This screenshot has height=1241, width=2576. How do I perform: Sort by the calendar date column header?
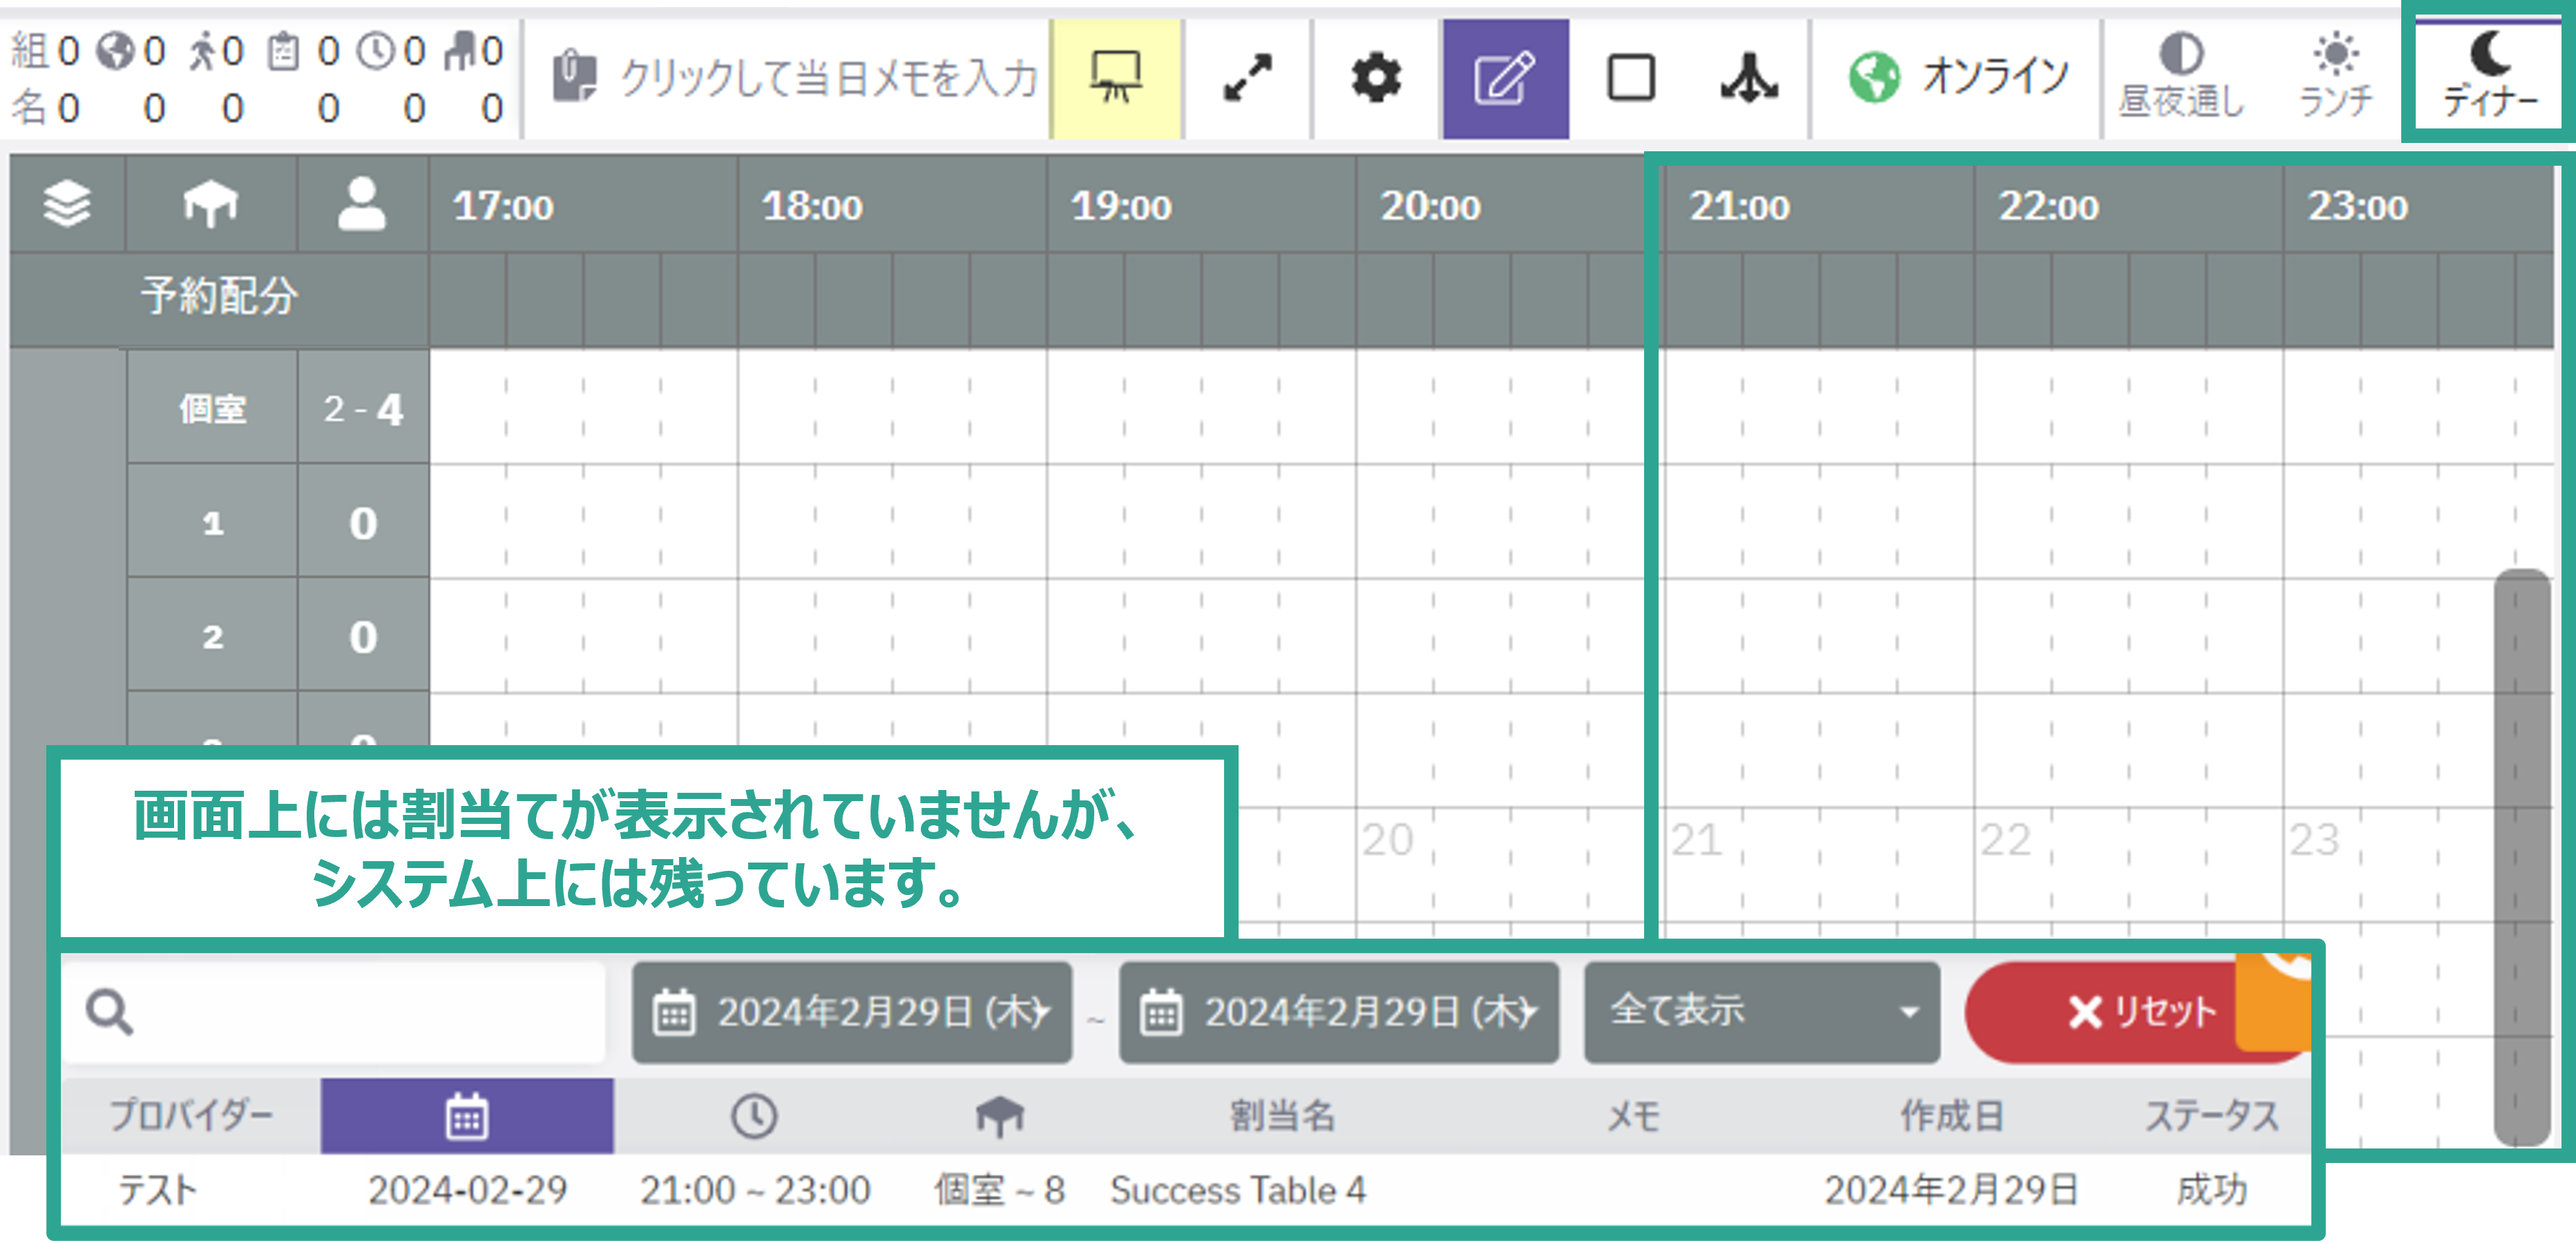pos(466,1115)
